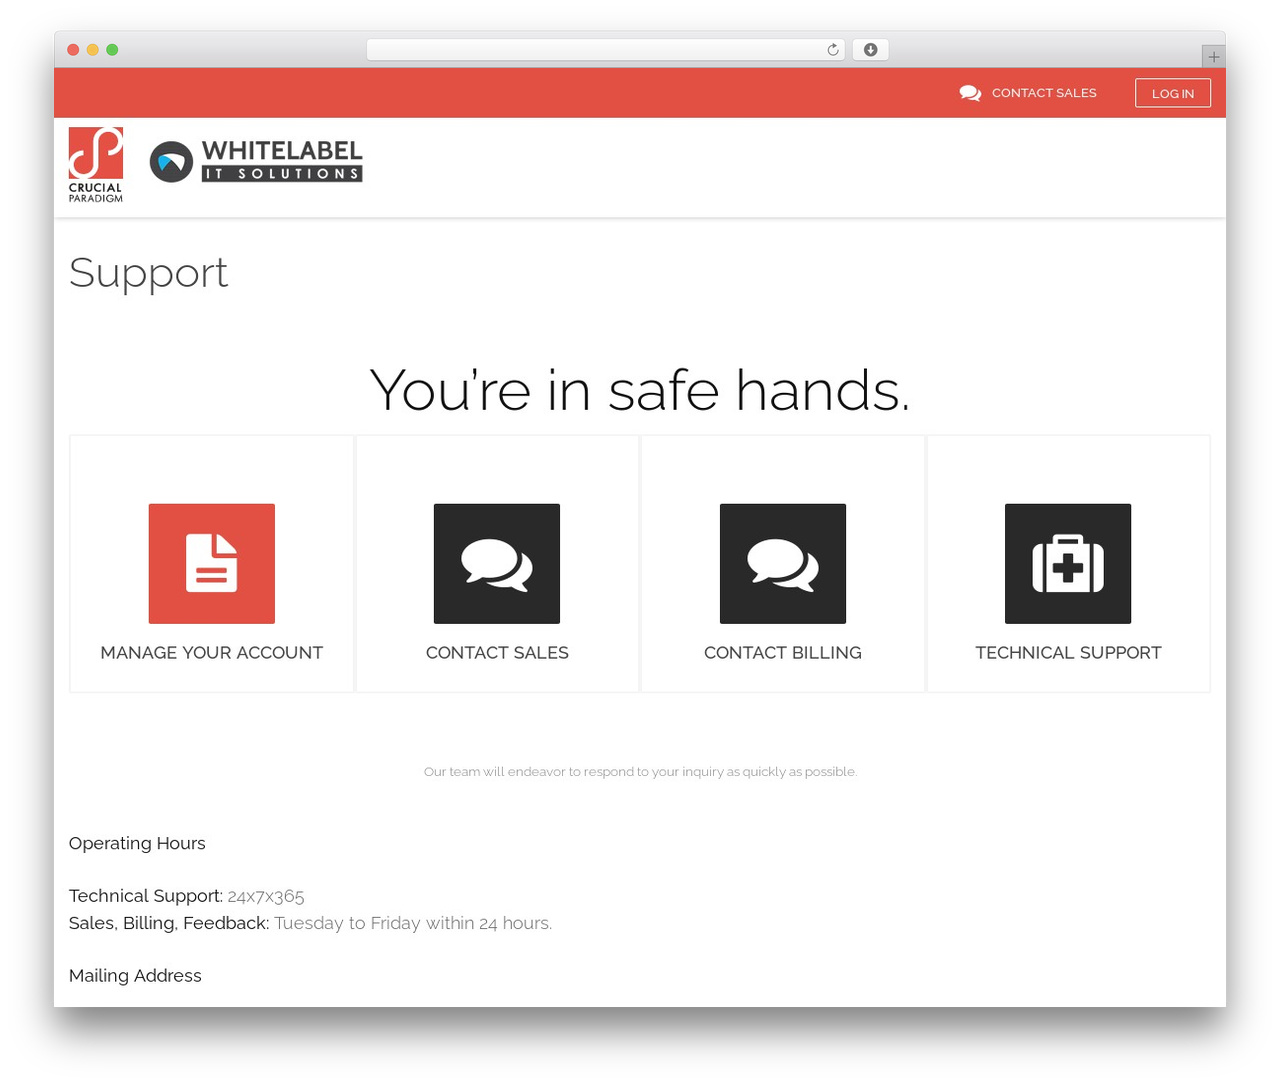Open CONTACT SALES link in top bar
The height and width of the screenshot is (1084, 1280).
tap(1044, 93)
